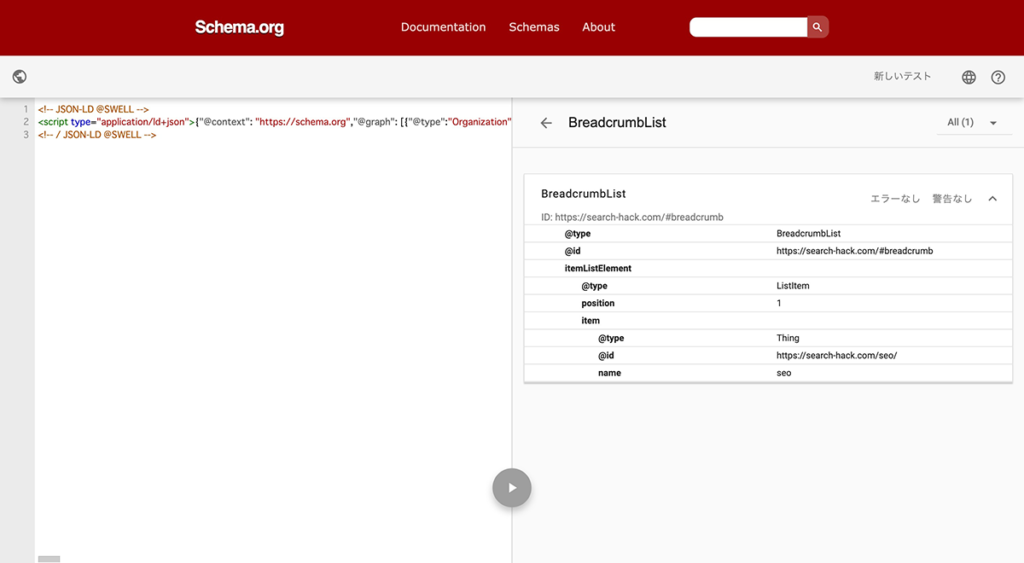Click the seo name value
The height and width of the screenshot is (563, 1024).
(784, 373)
